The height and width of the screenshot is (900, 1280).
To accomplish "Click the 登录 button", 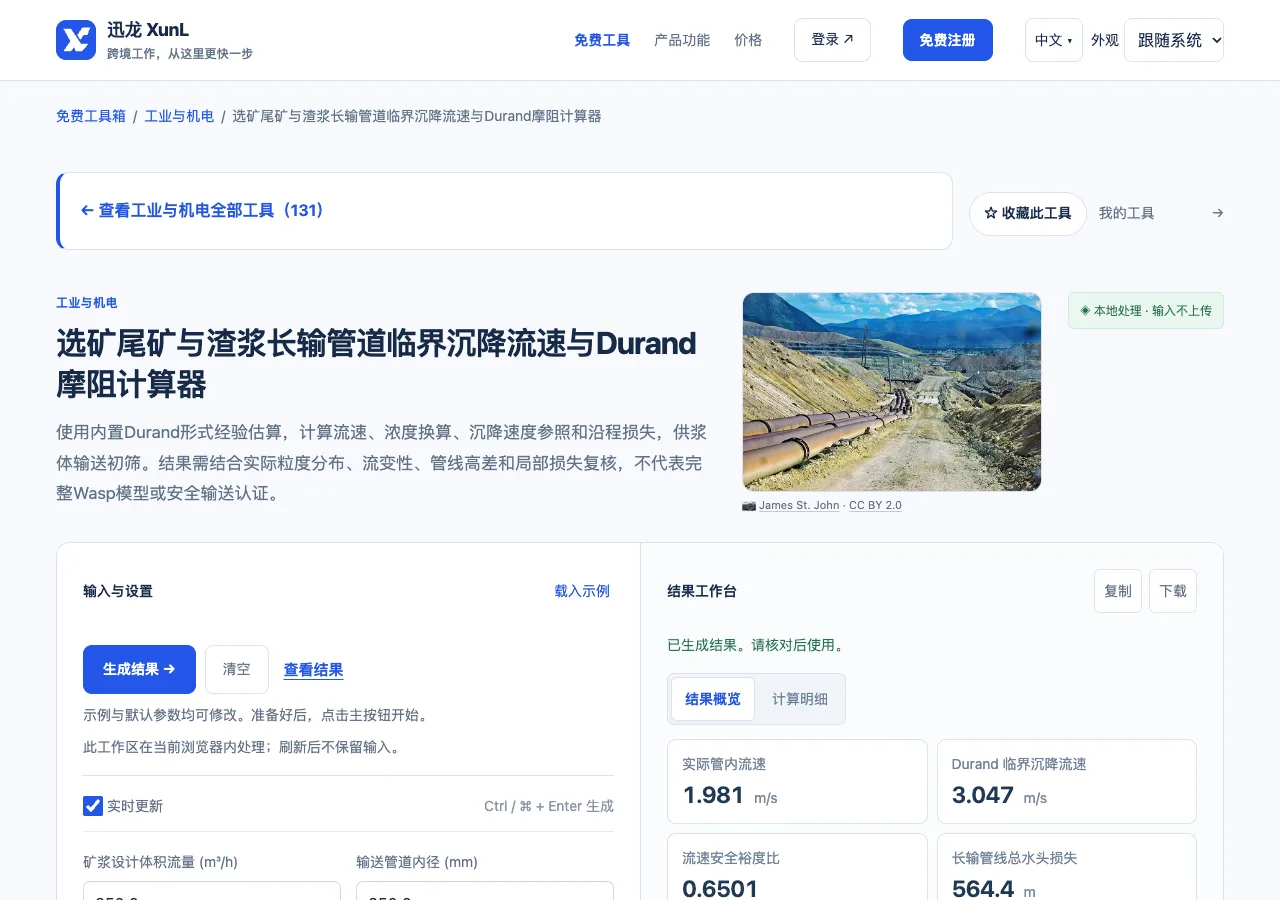I will click(x=832, y=40).
